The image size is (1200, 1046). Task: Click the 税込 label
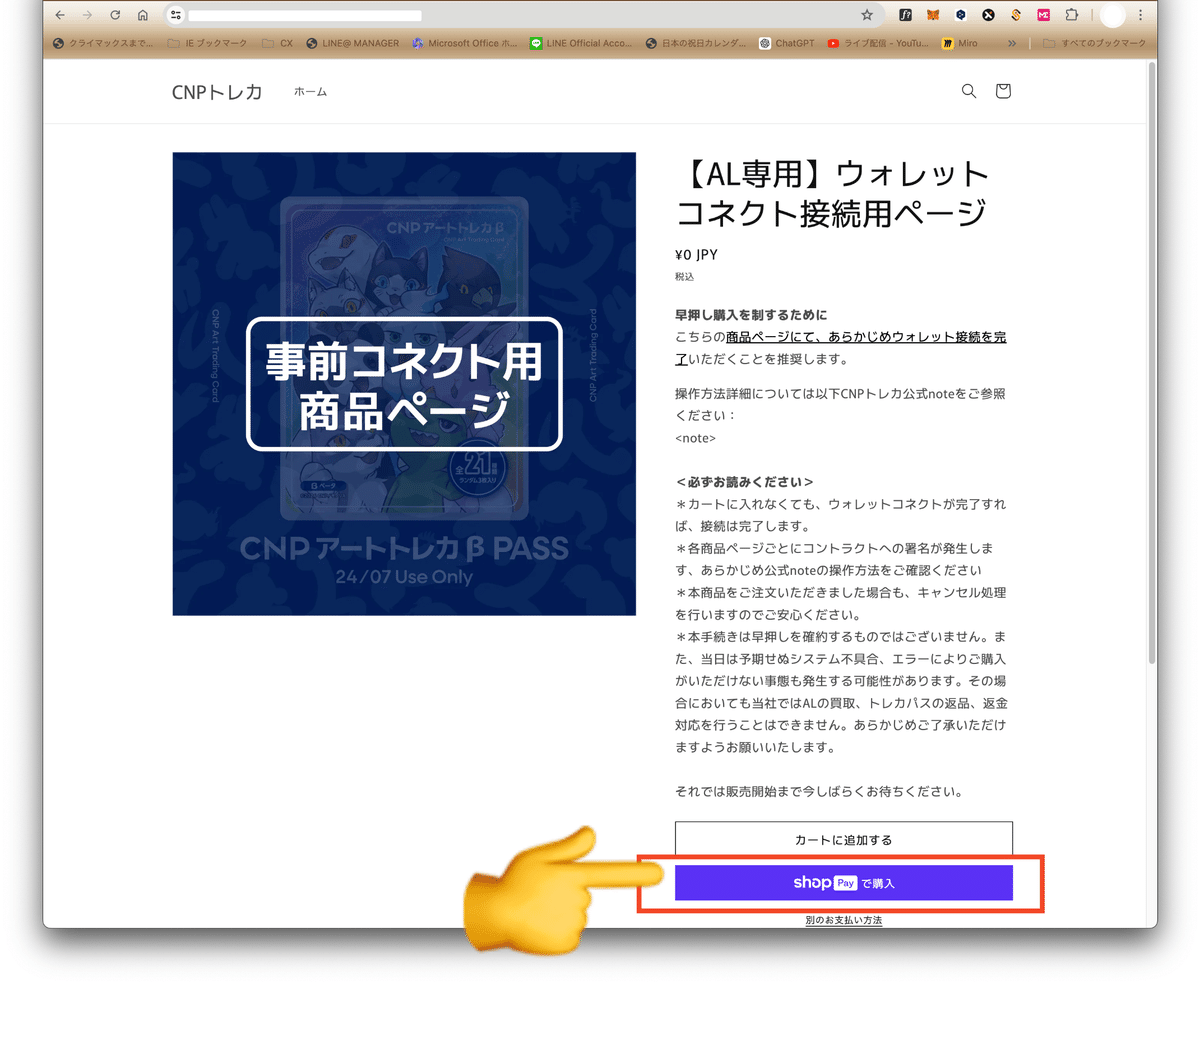tap(684, 277)
